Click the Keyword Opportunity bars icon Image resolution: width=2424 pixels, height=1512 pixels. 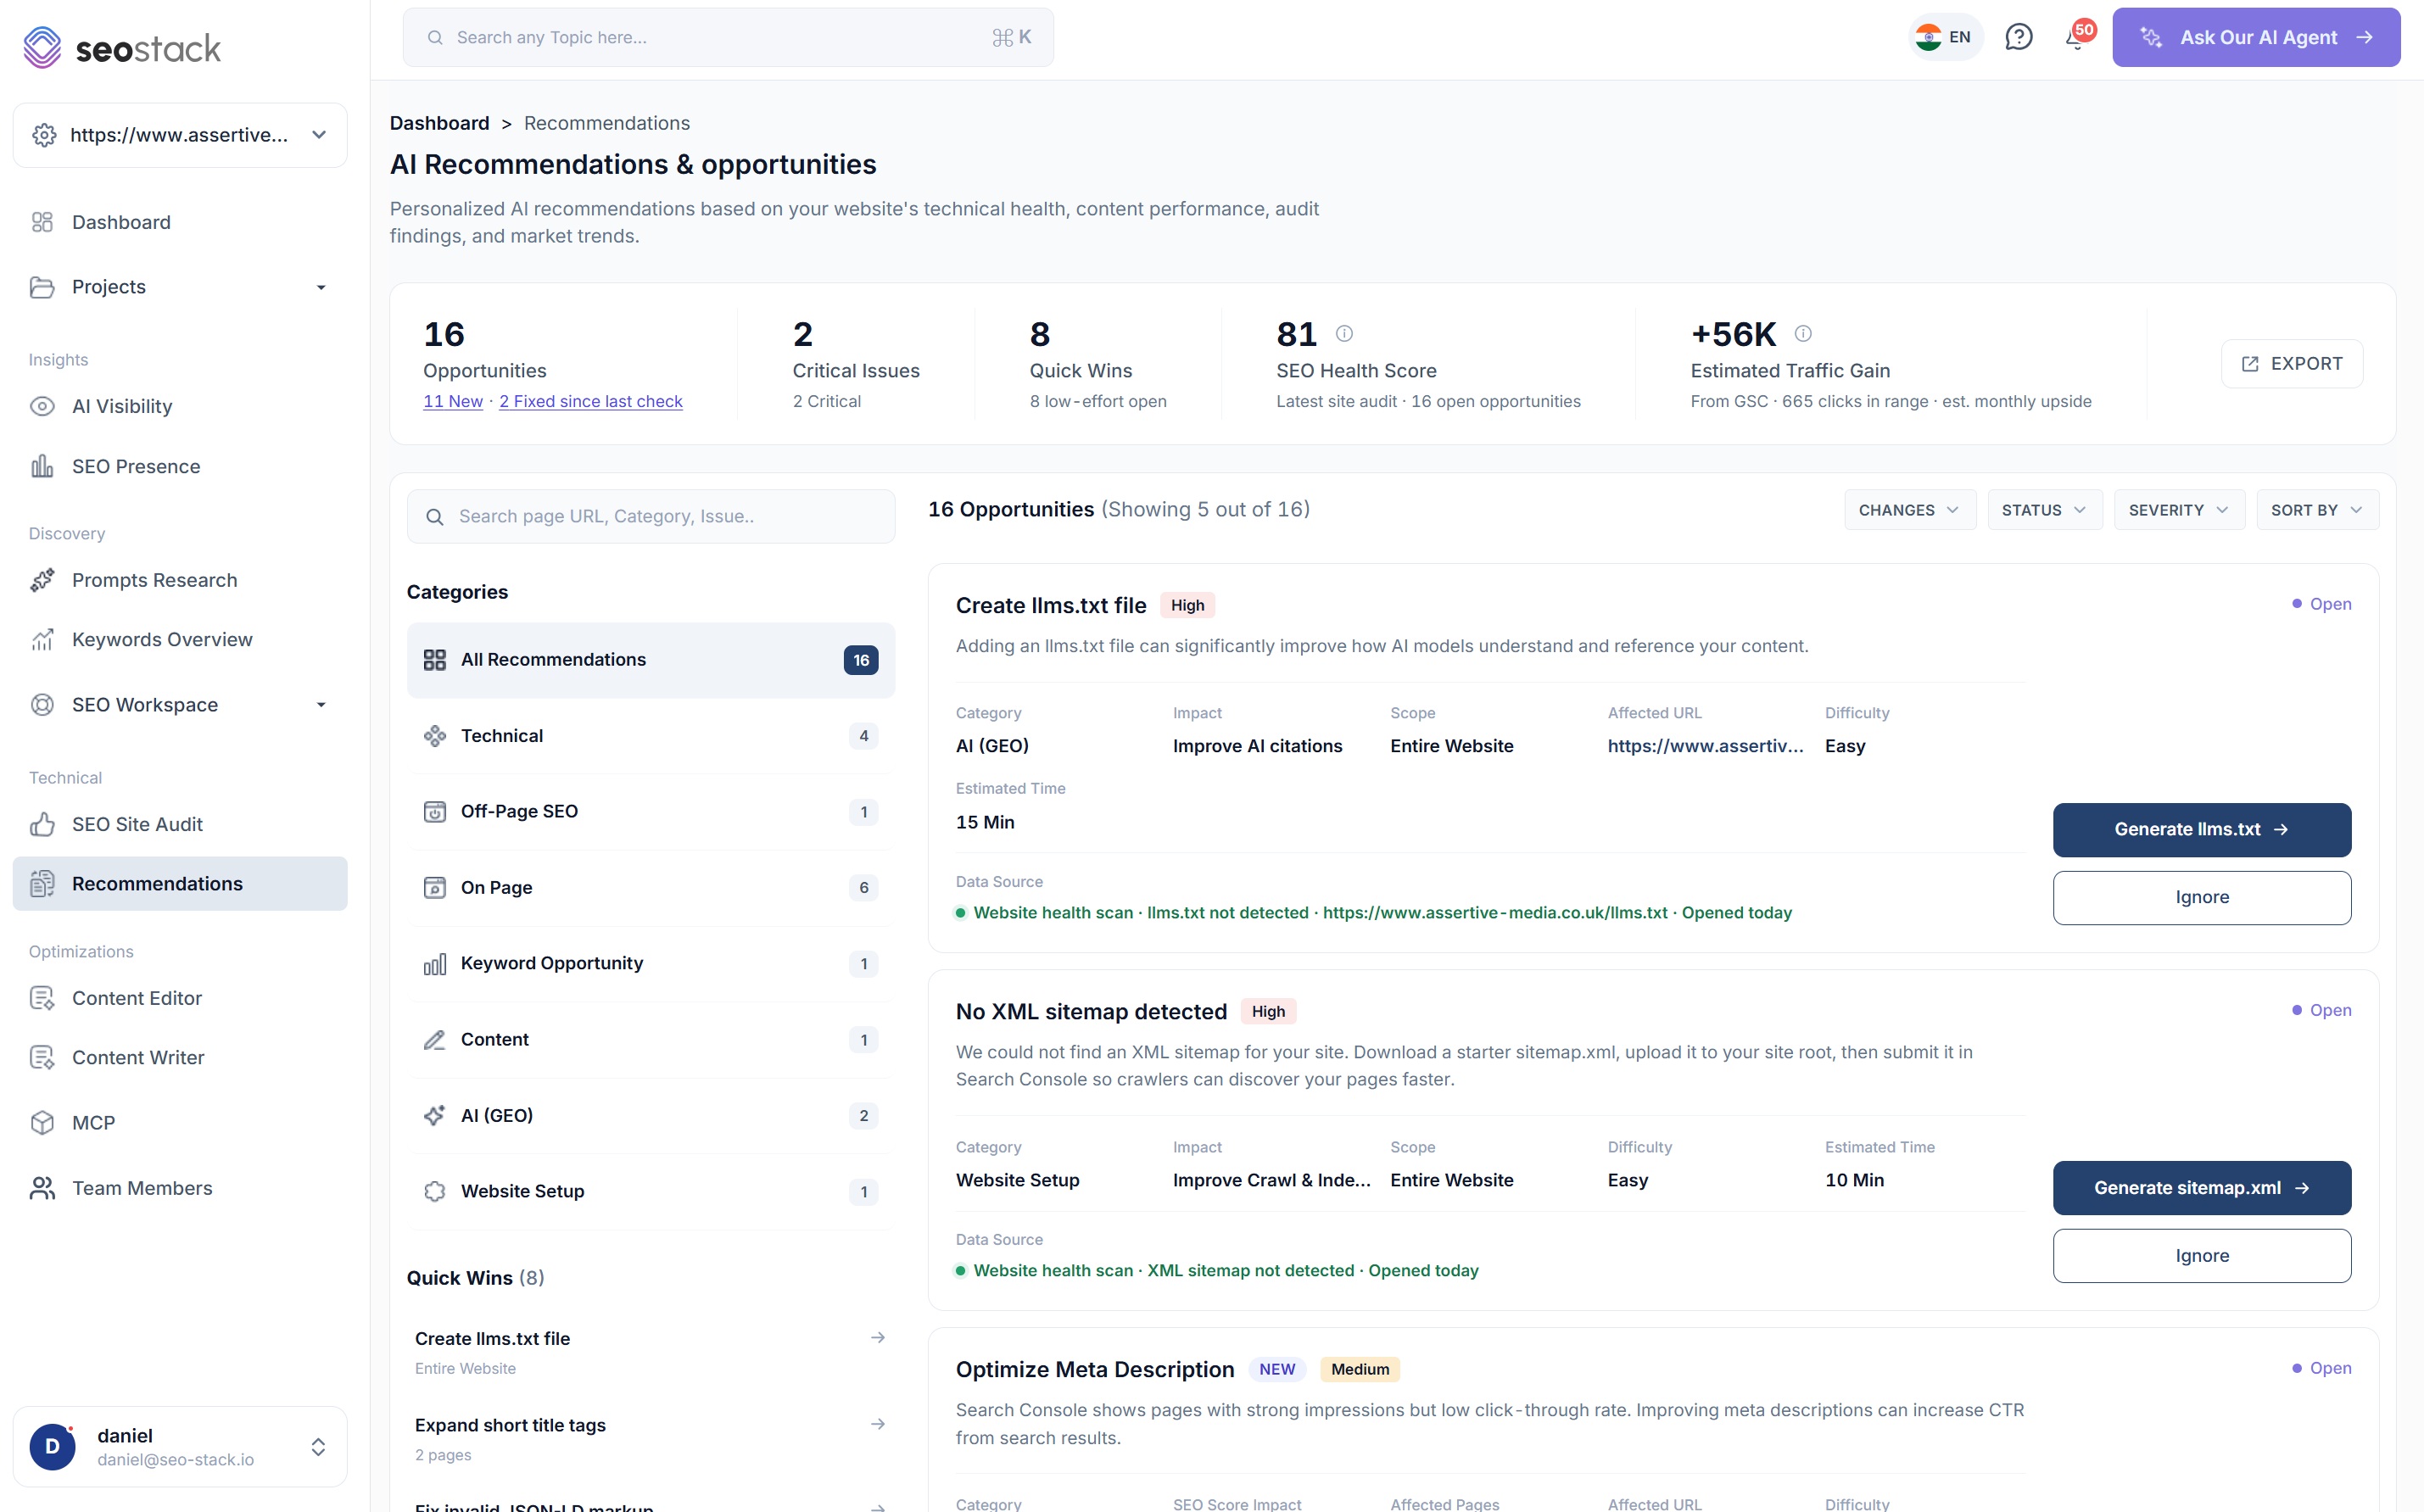point(434,964)
